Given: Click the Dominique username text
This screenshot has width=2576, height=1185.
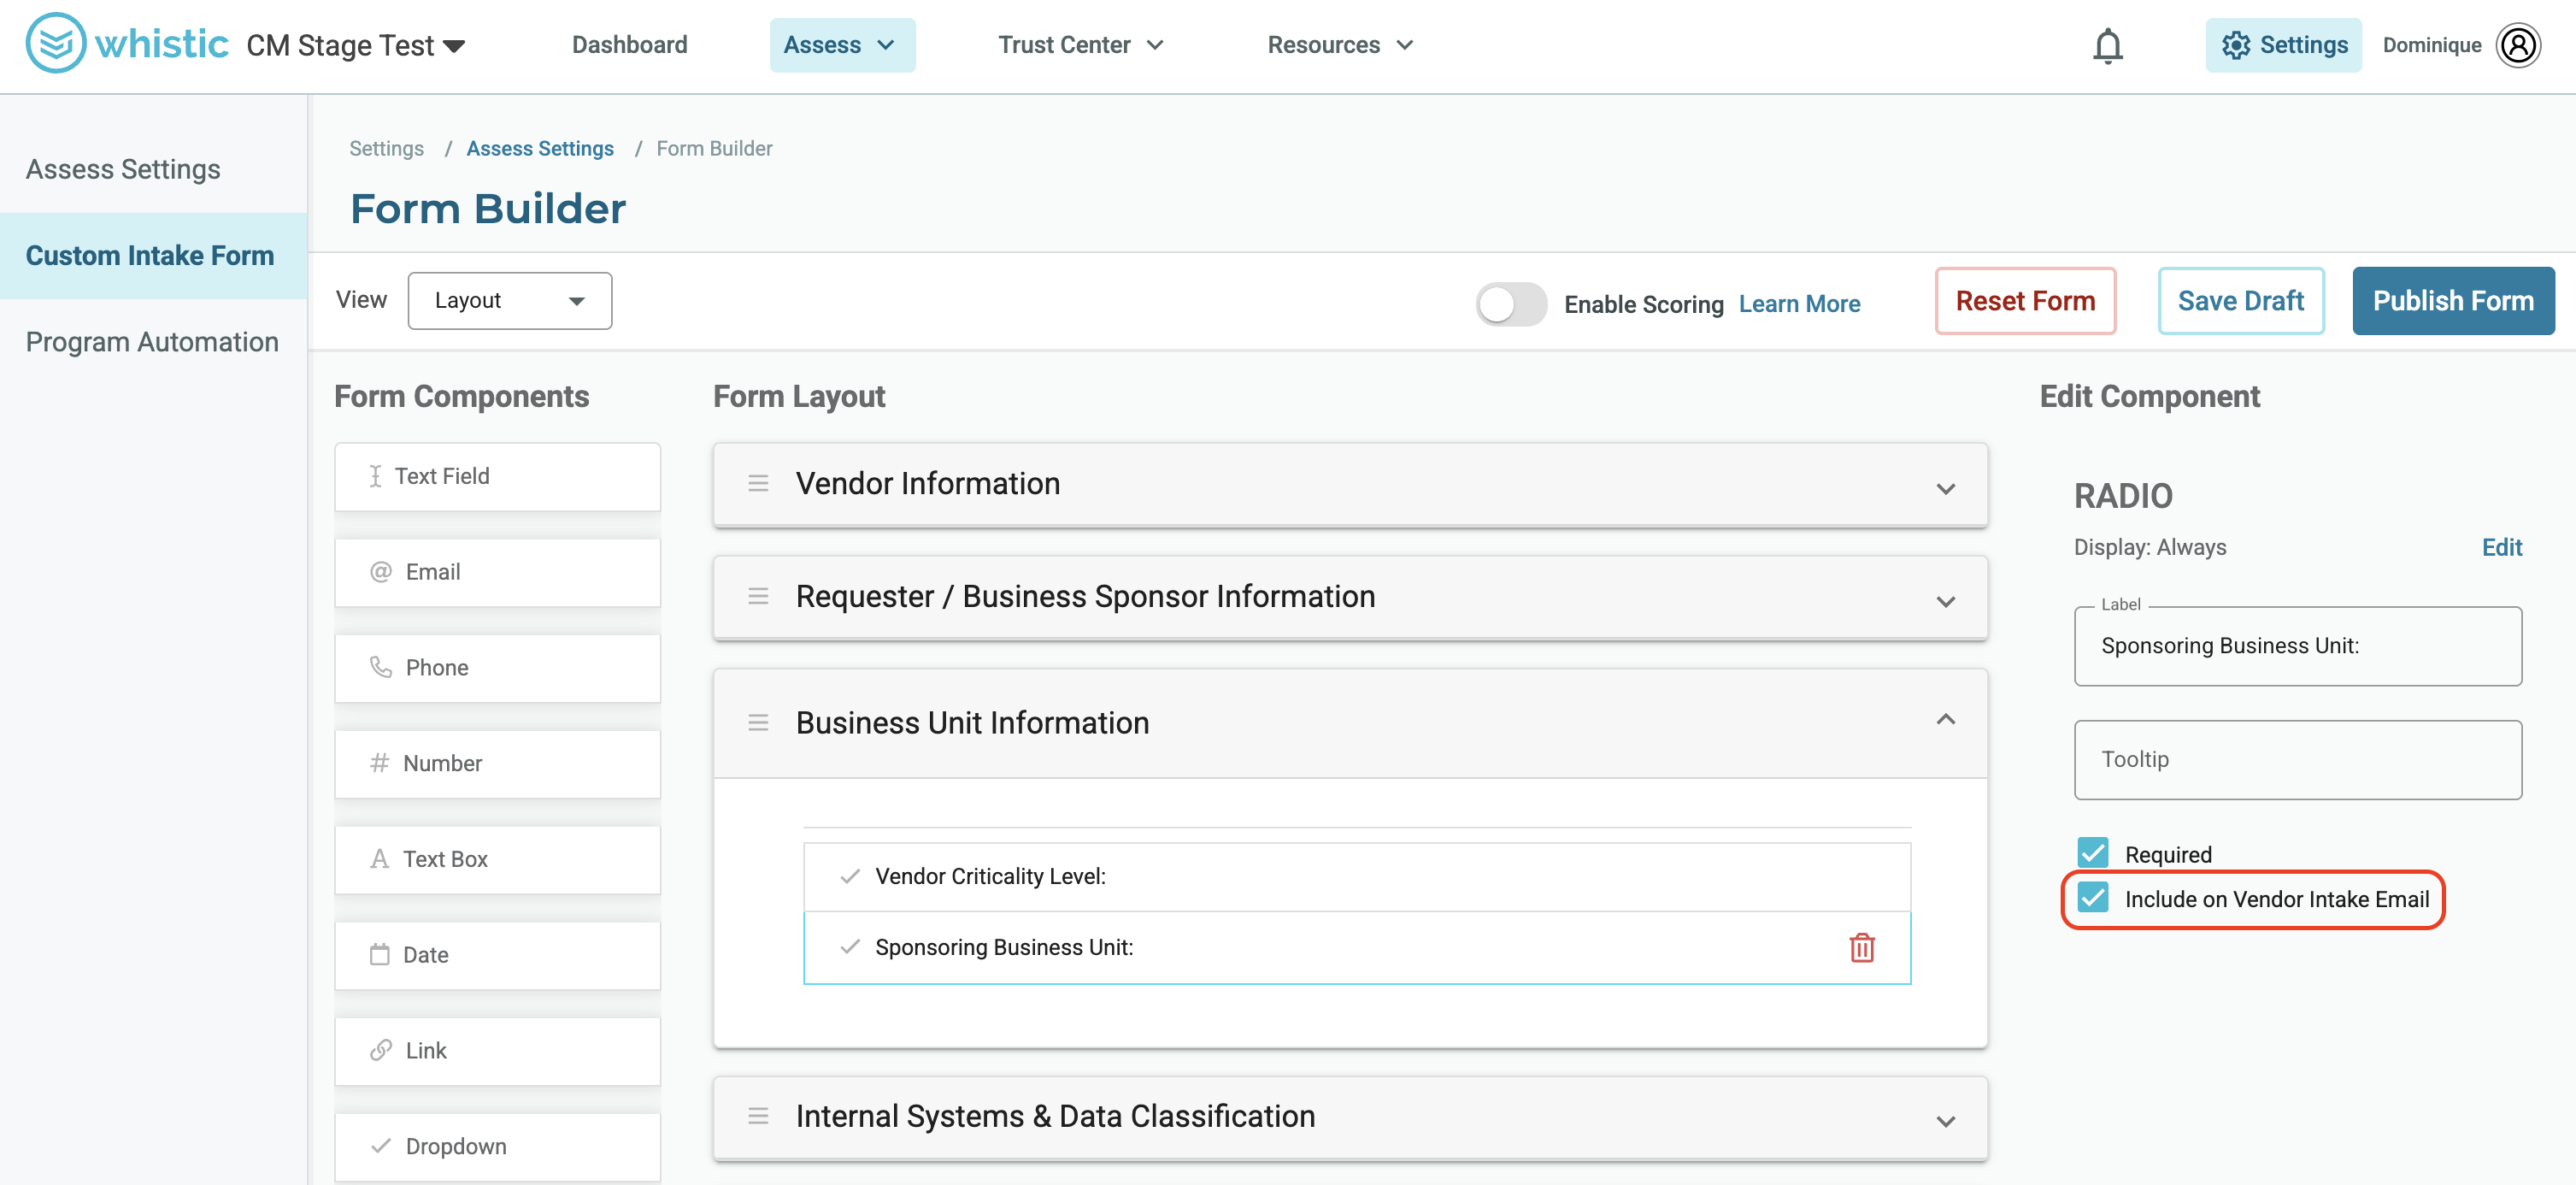Looking at the screenshot, I should 2431,45.
